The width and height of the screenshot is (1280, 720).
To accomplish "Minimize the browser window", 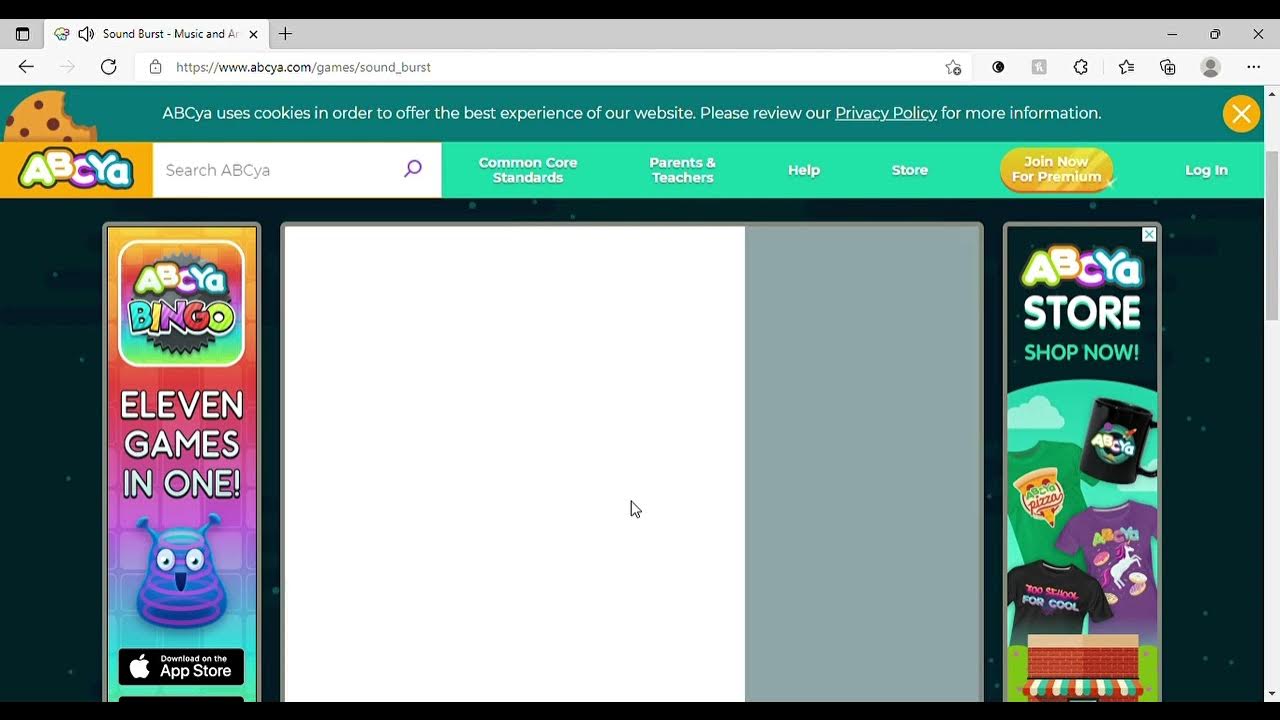I will point(1172,34).
